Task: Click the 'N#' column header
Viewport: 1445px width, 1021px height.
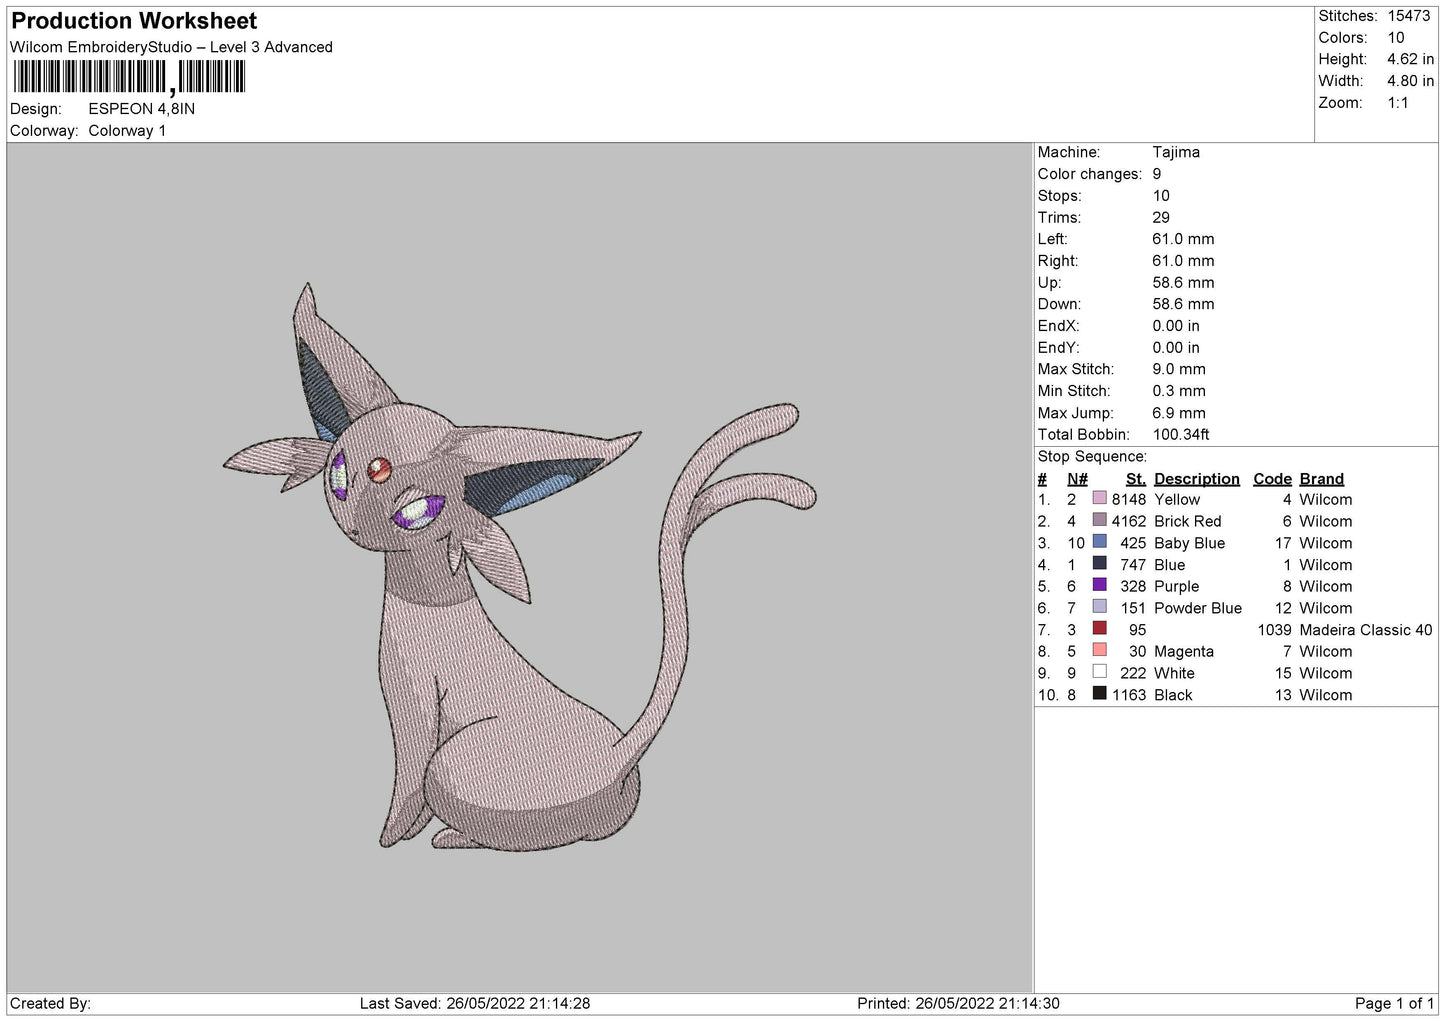Action: click(1077, 479)
